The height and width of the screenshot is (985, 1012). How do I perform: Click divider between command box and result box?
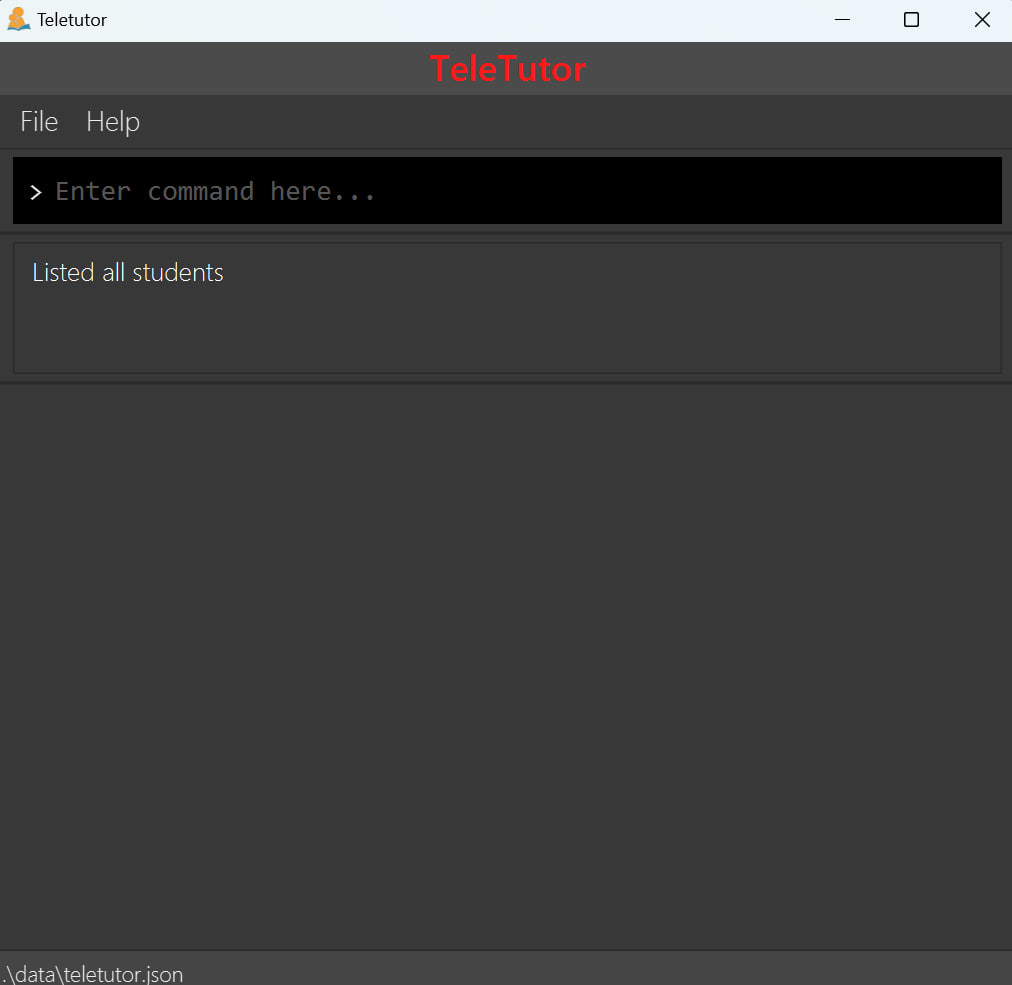coord(506,233)
